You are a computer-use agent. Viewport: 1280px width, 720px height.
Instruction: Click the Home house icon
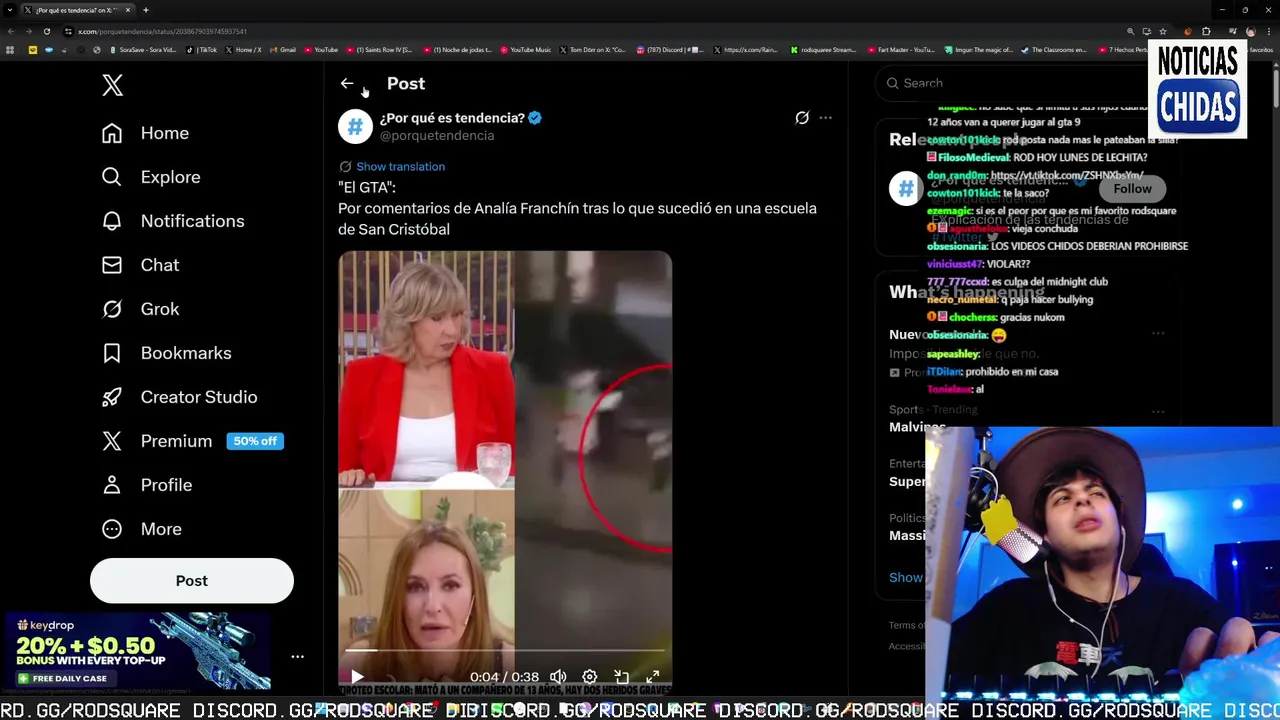(x=112, y=133)
